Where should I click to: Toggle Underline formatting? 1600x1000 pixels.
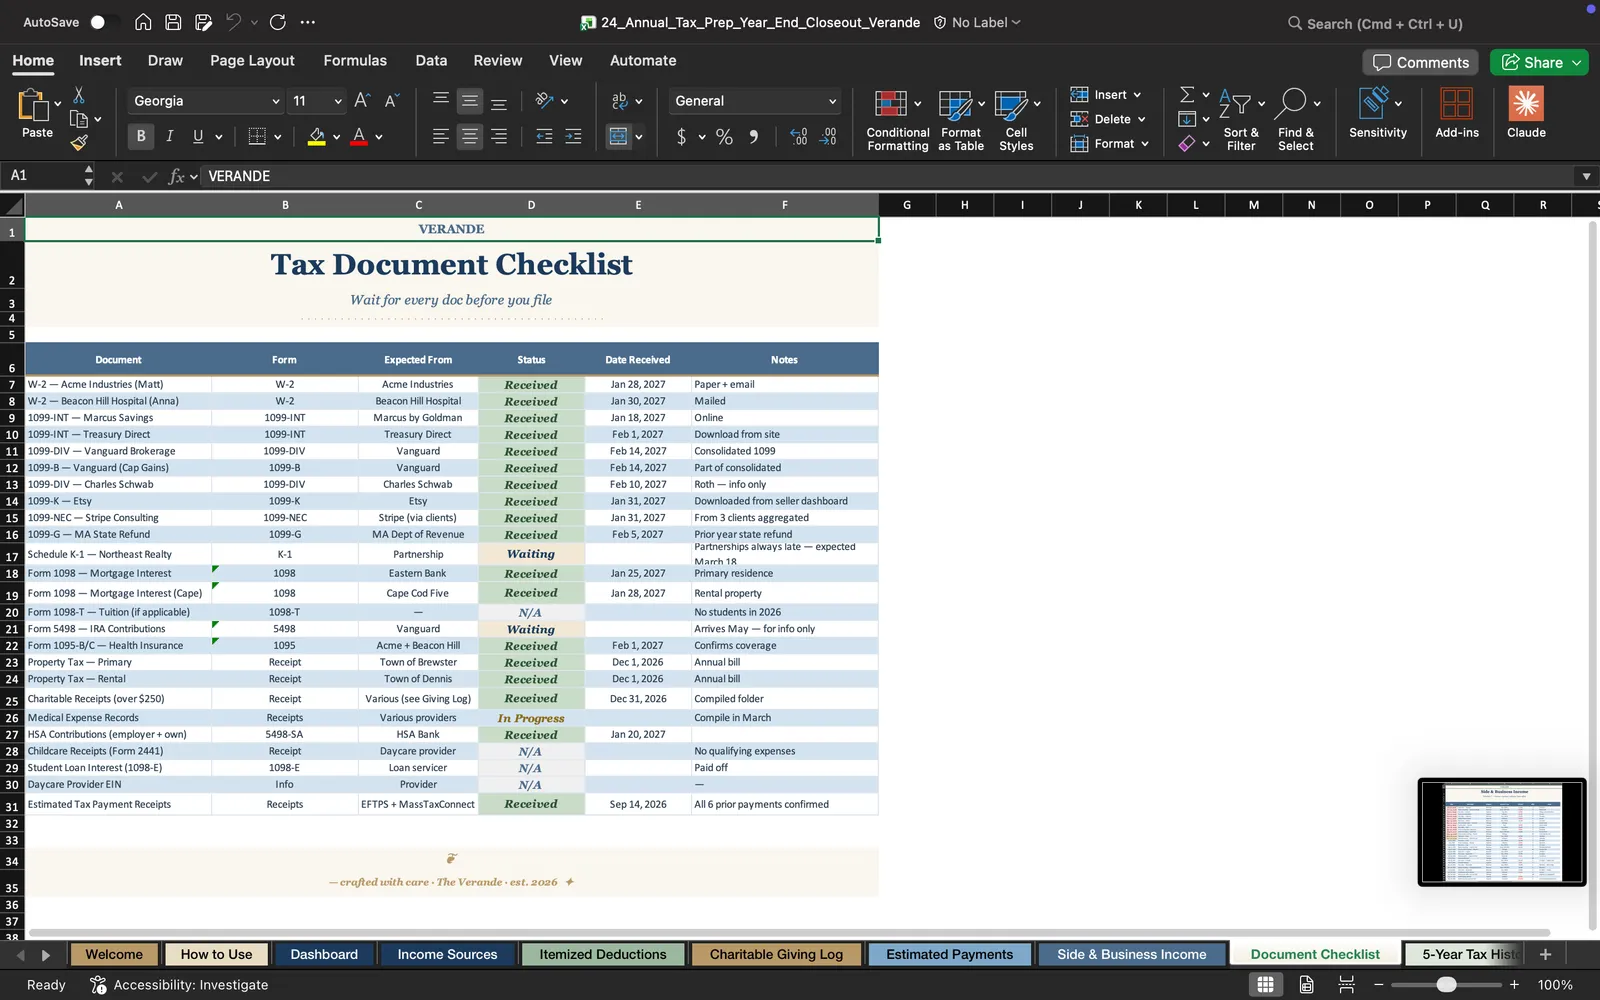[198, 136]
